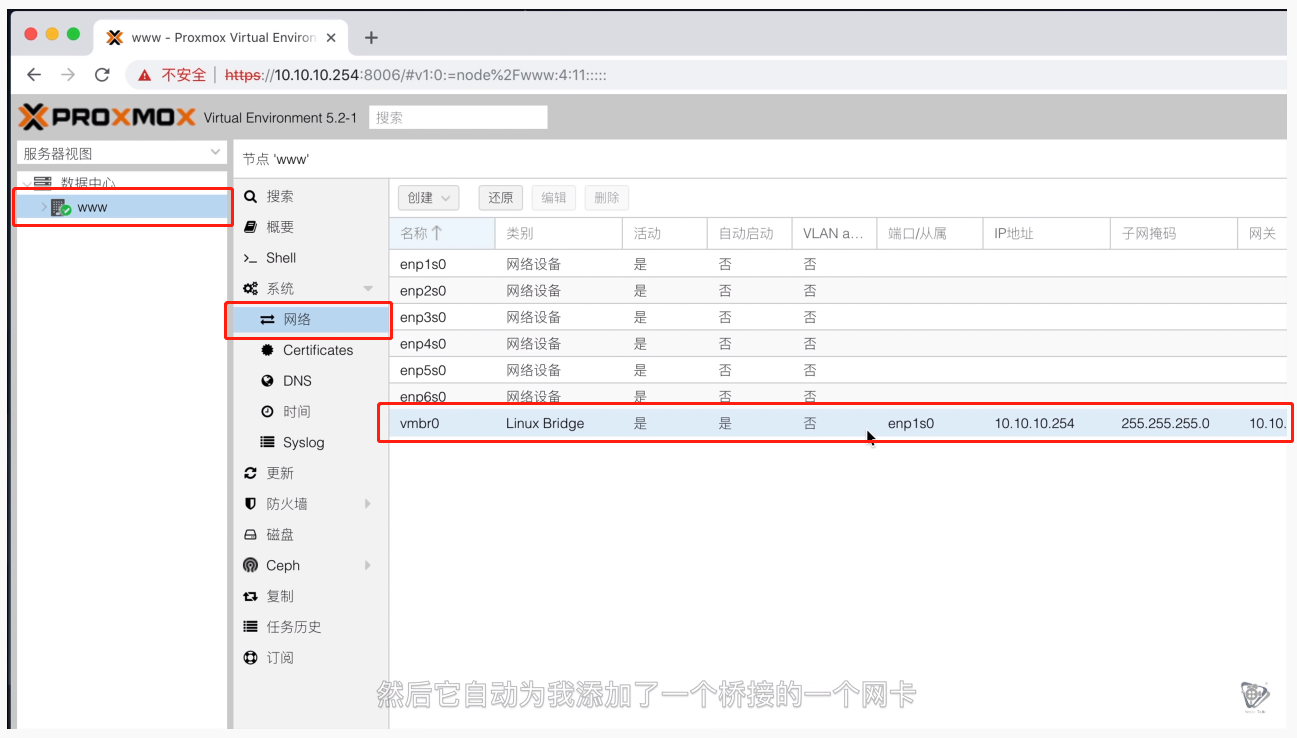1297x738 pixels.
Task: Open the 创建 create dropdown button
Action: 428,198
